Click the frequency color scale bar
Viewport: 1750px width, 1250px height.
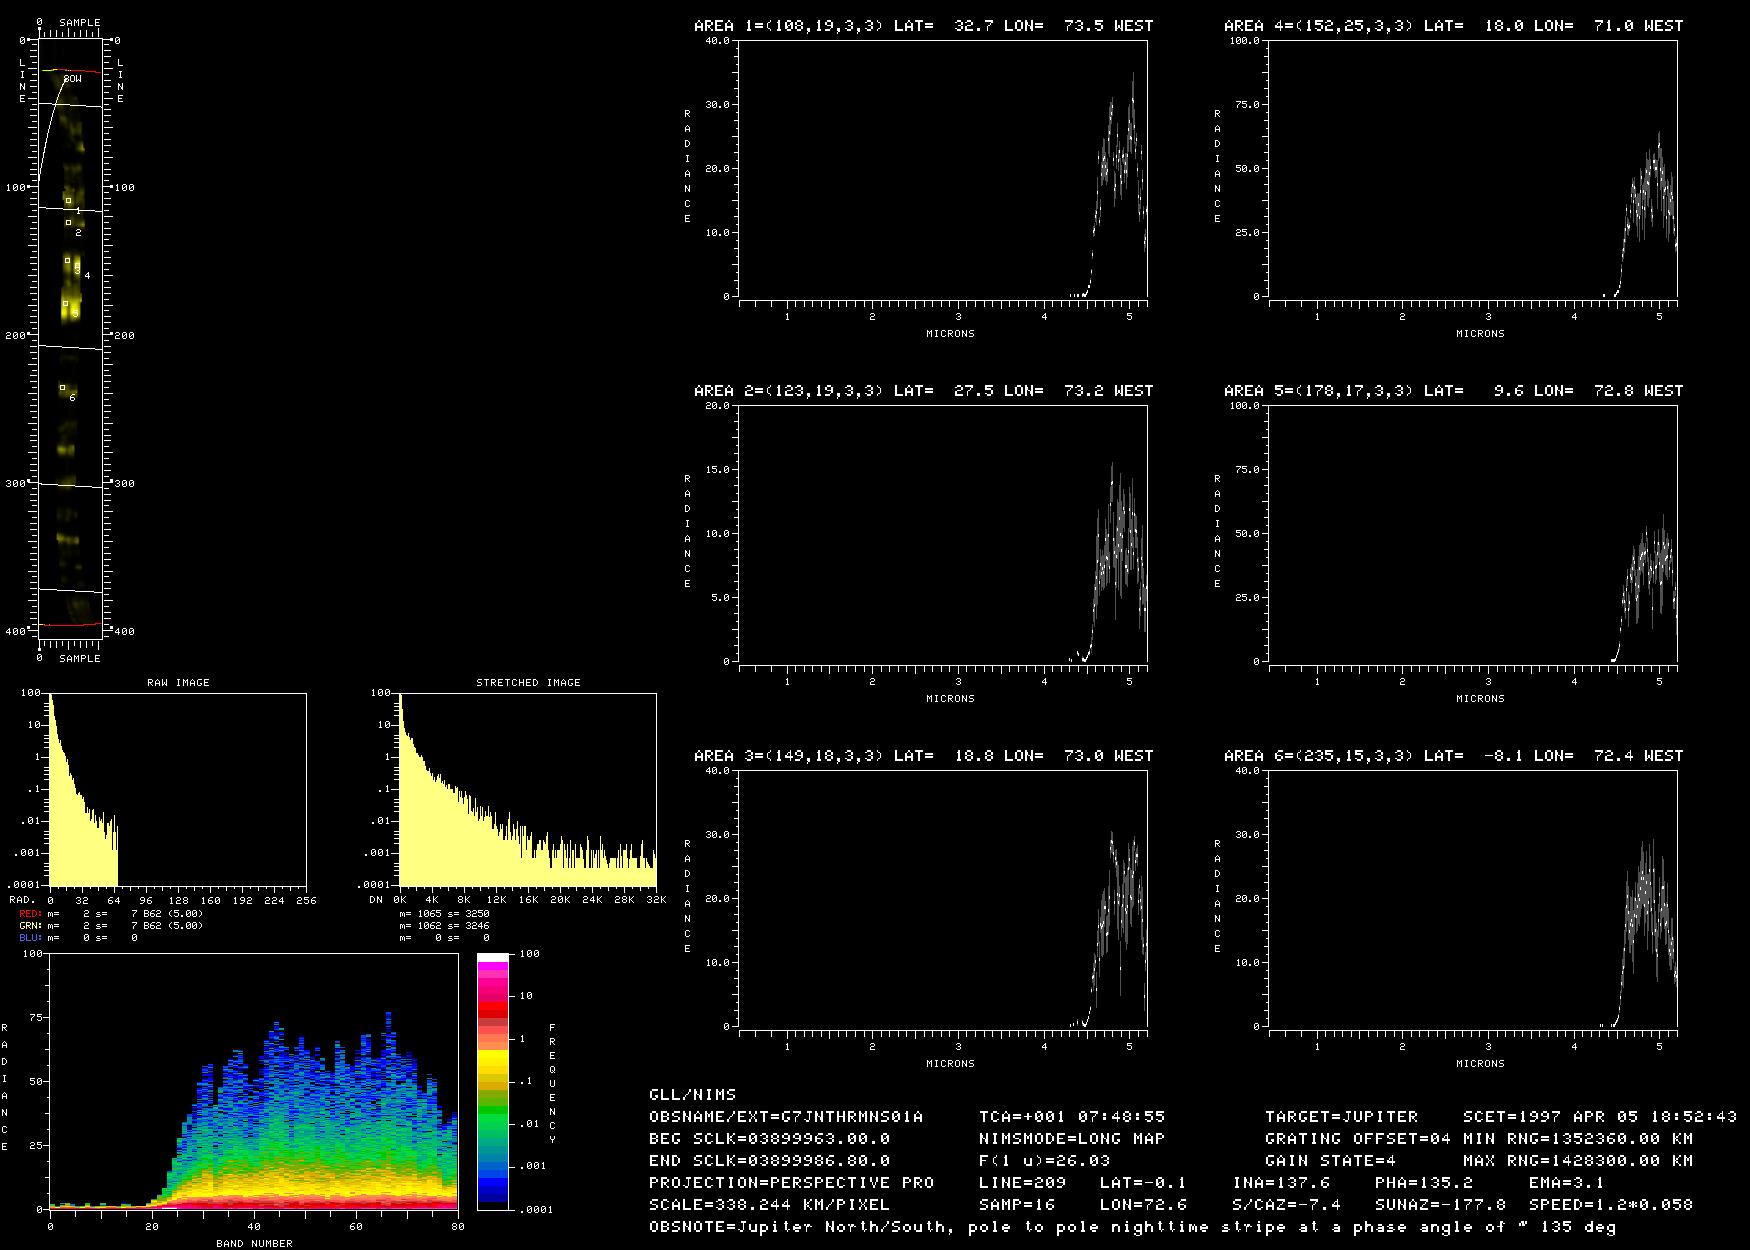pos(493,1081)
